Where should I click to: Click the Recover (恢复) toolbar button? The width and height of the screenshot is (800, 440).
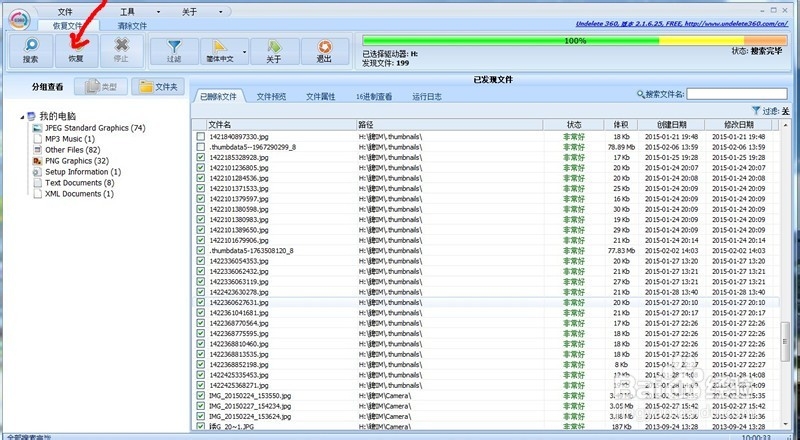76,51
